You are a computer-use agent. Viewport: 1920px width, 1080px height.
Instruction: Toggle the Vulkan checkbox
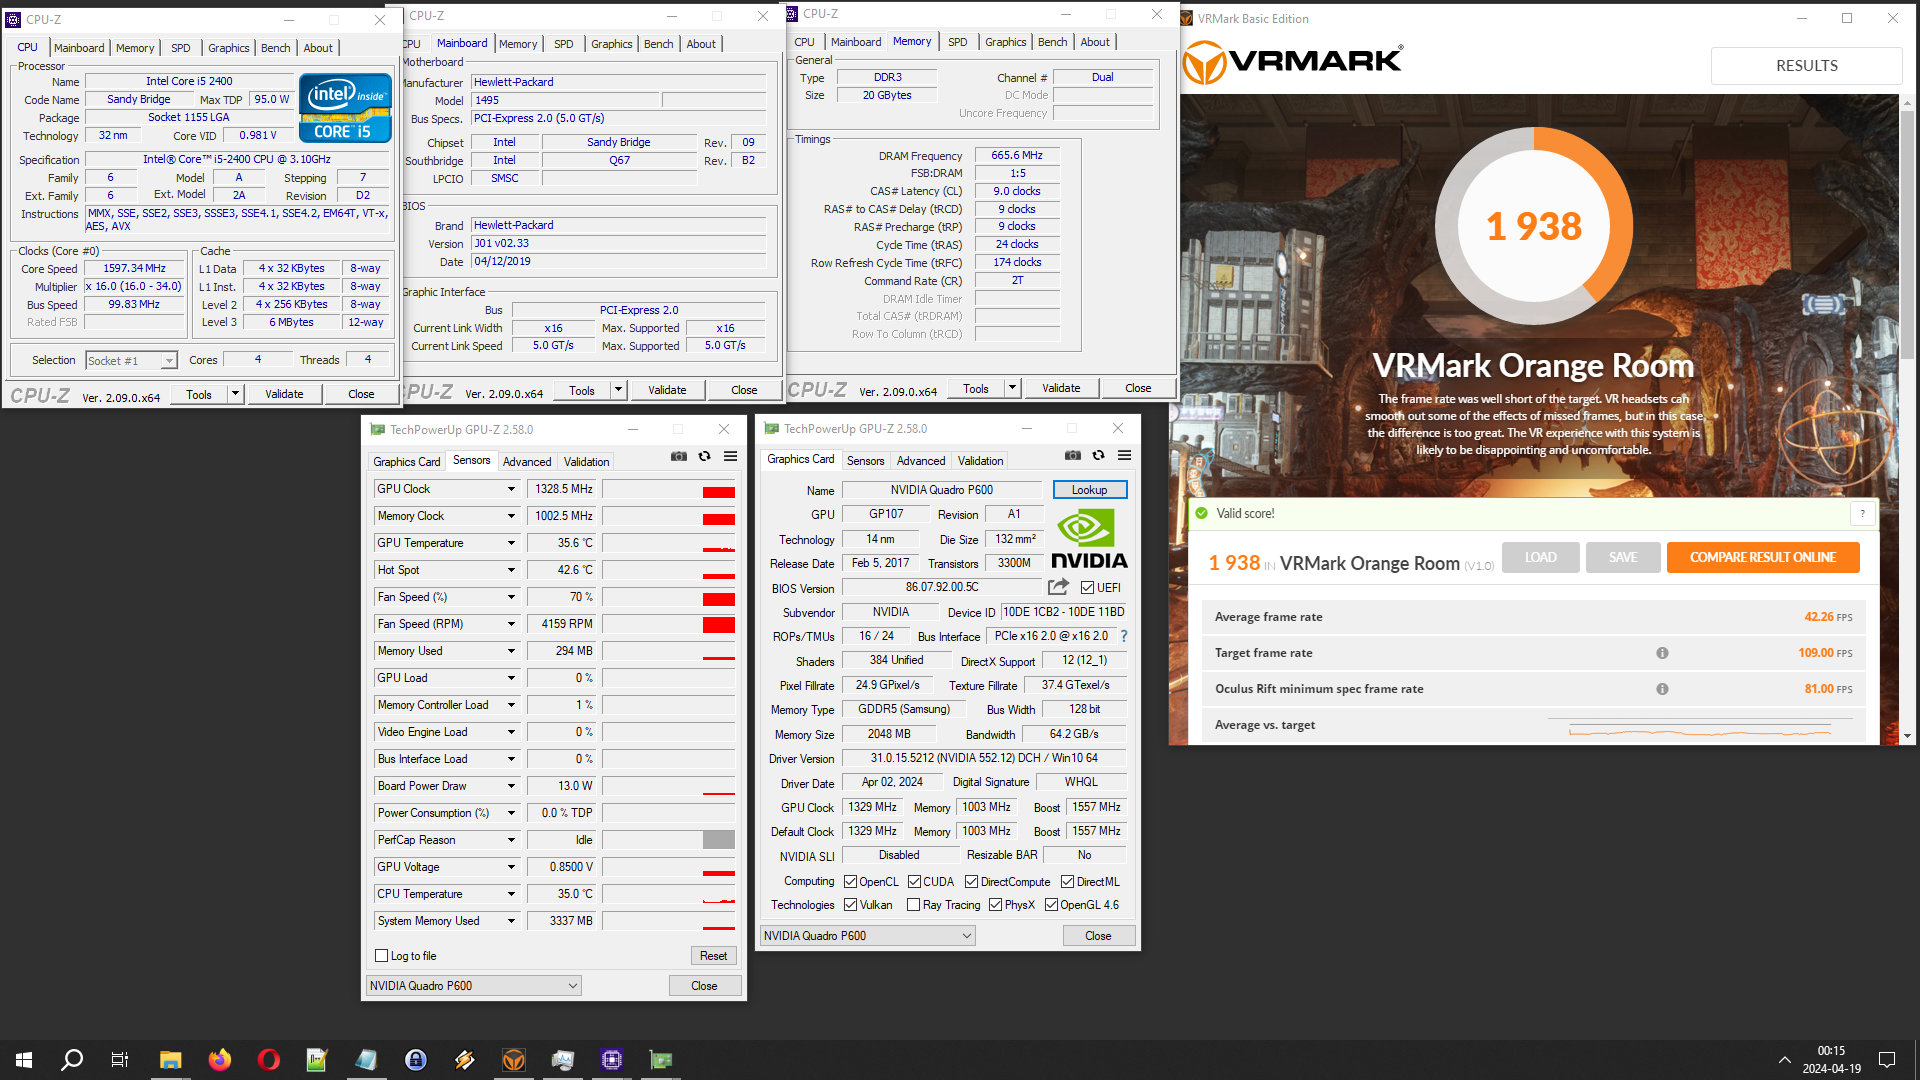[x=850, y=905]
